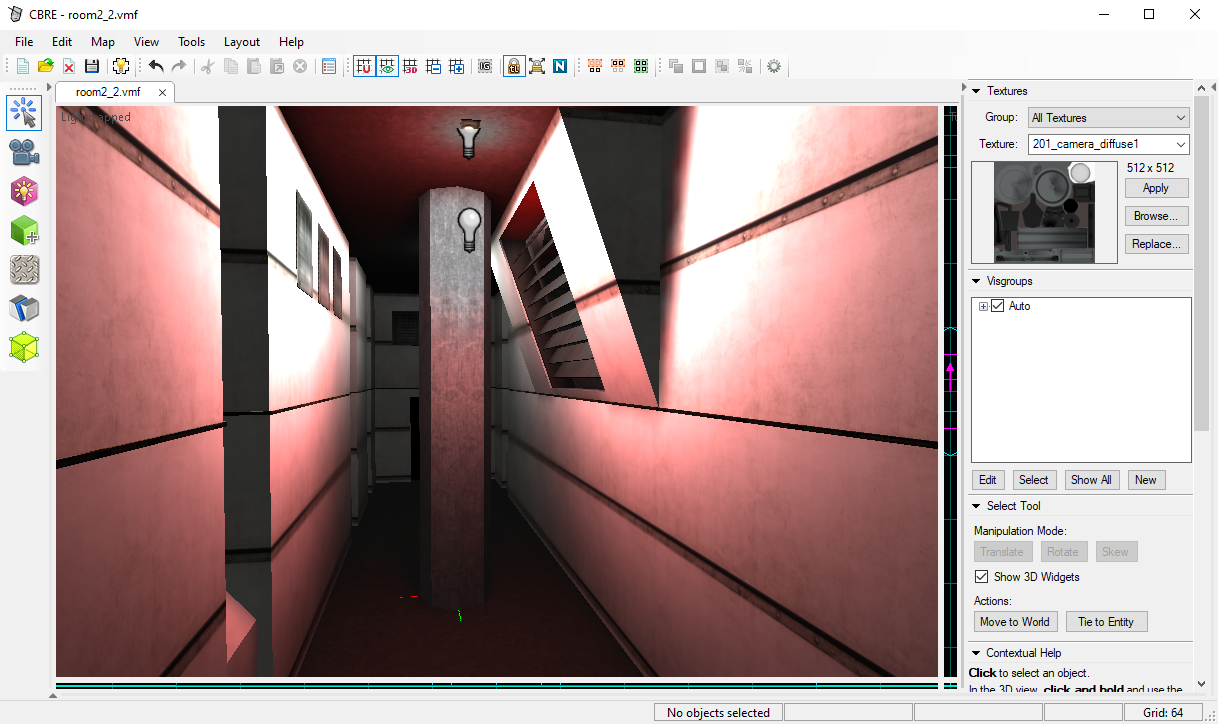Select the Texture Application tool

(x=24, y=270)
